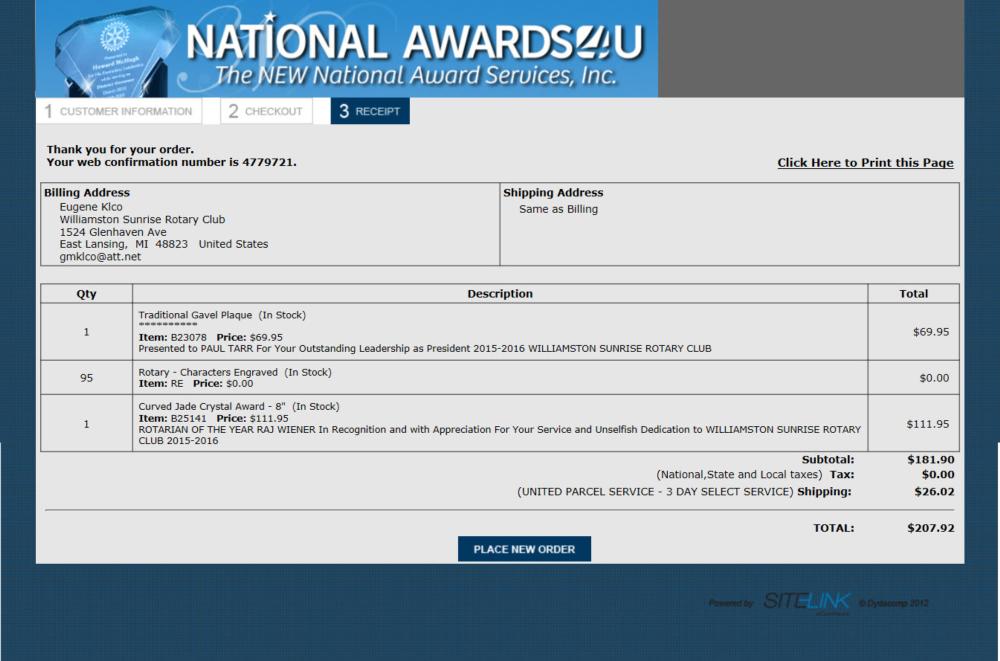Click the PAUL TARR engraving text line
Image resolution: width=1000 pixels, height=661 pixels.
pos(425,349)
